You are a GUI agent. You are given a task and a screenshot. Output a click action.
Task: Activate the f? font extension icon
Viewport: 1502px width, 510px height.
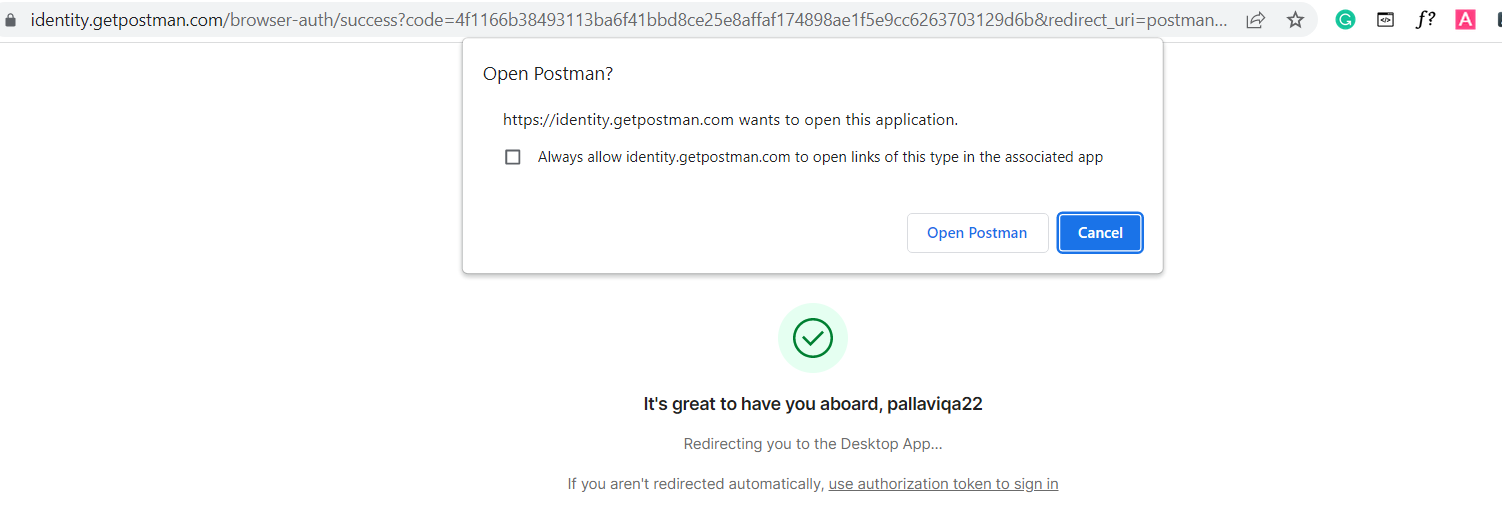1425,19
